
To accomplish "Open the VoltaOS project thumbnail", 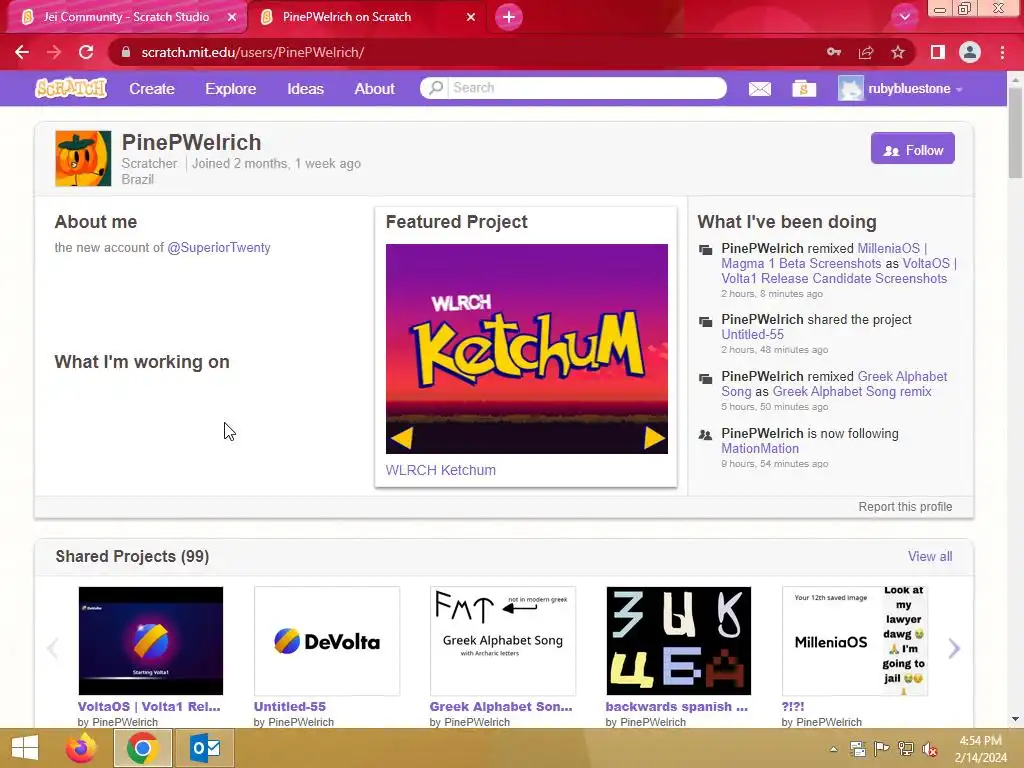I will pyautogui.click(x=150, y=641).
